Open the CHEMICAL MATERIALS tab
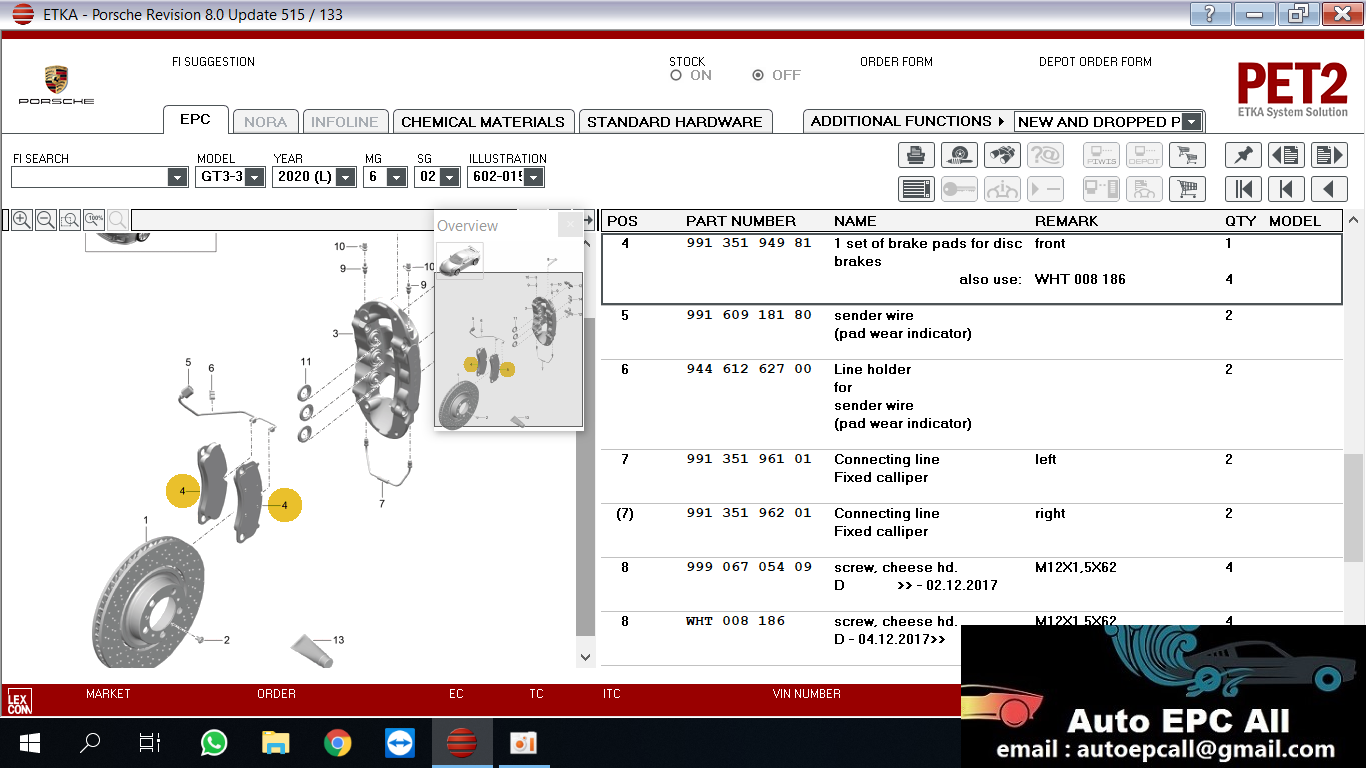 (x=483, y=122)
